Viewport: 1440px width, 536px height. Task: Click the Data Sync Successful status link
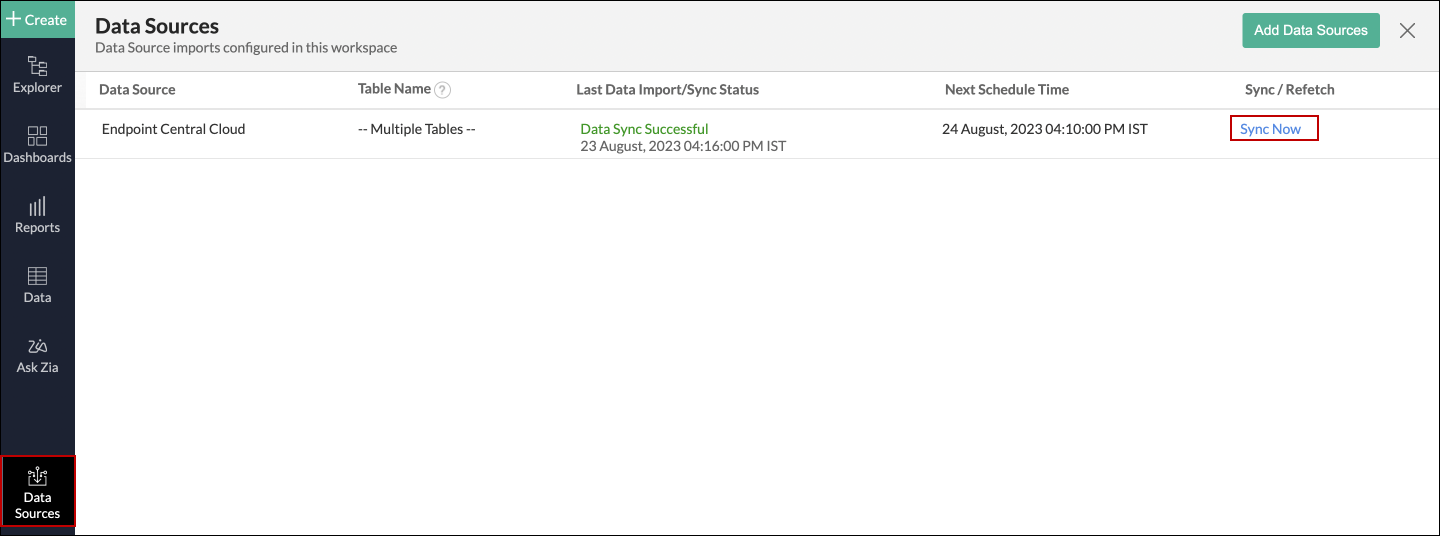pyautogui.click(x=644, y=129)
